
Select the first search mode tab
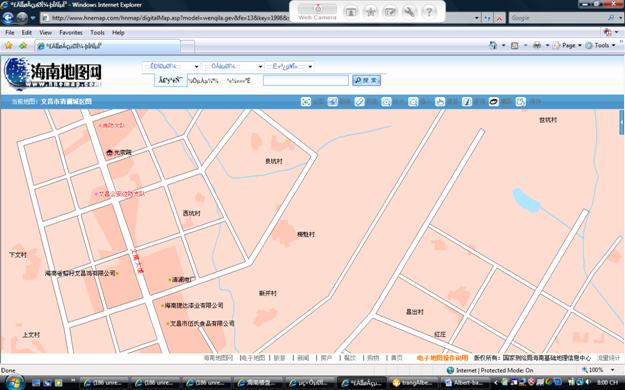click(170, 80)
